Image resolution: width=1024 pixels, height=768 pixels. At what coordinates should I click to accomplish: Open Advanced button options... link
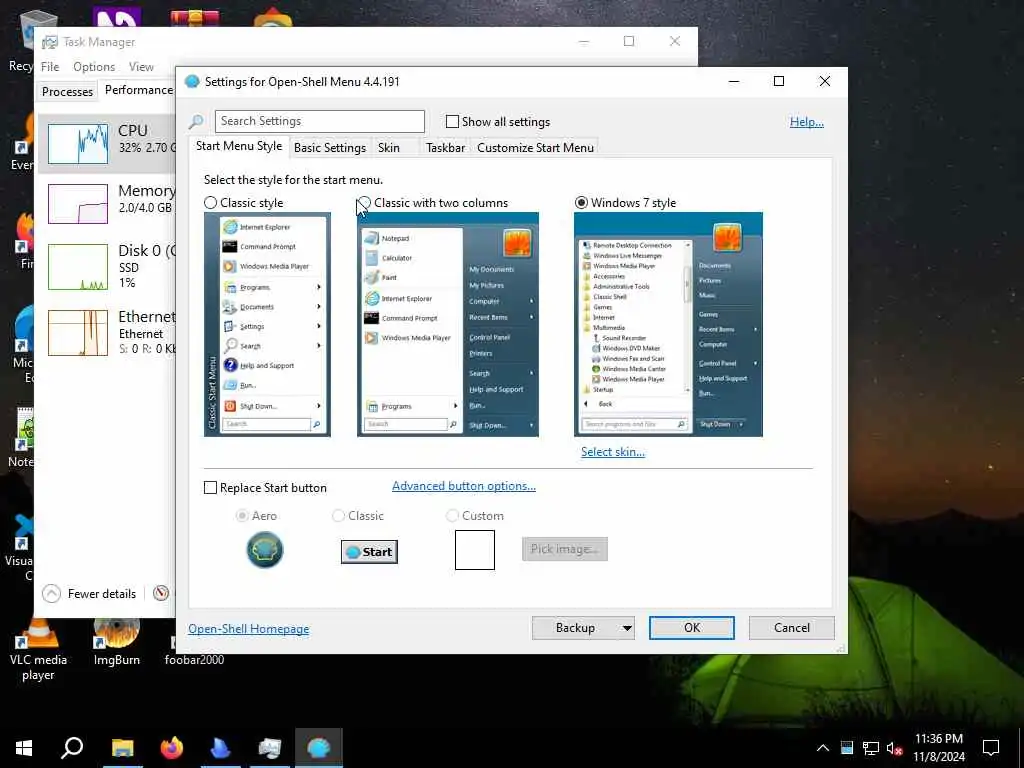point(464,486)
